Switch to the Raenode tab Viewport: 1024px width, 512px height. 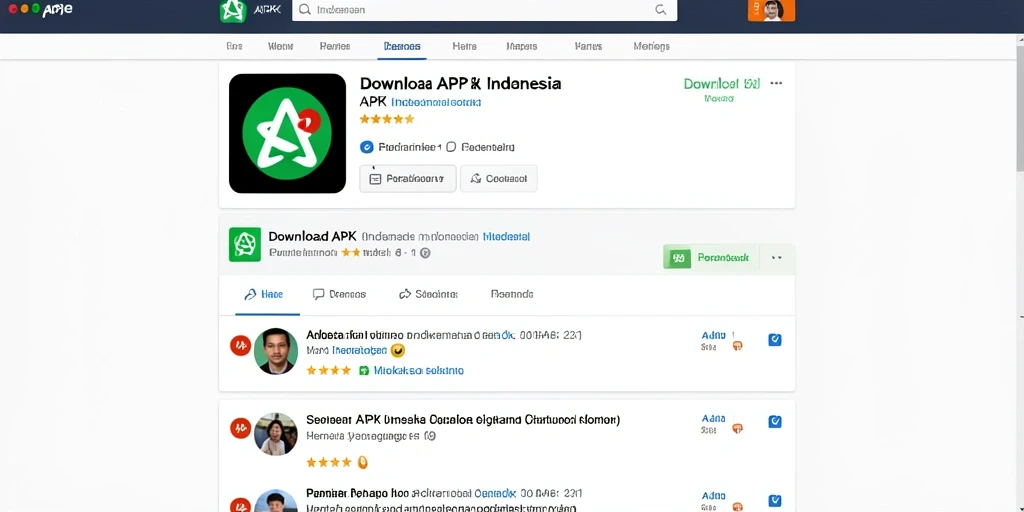tap(512, 295)
